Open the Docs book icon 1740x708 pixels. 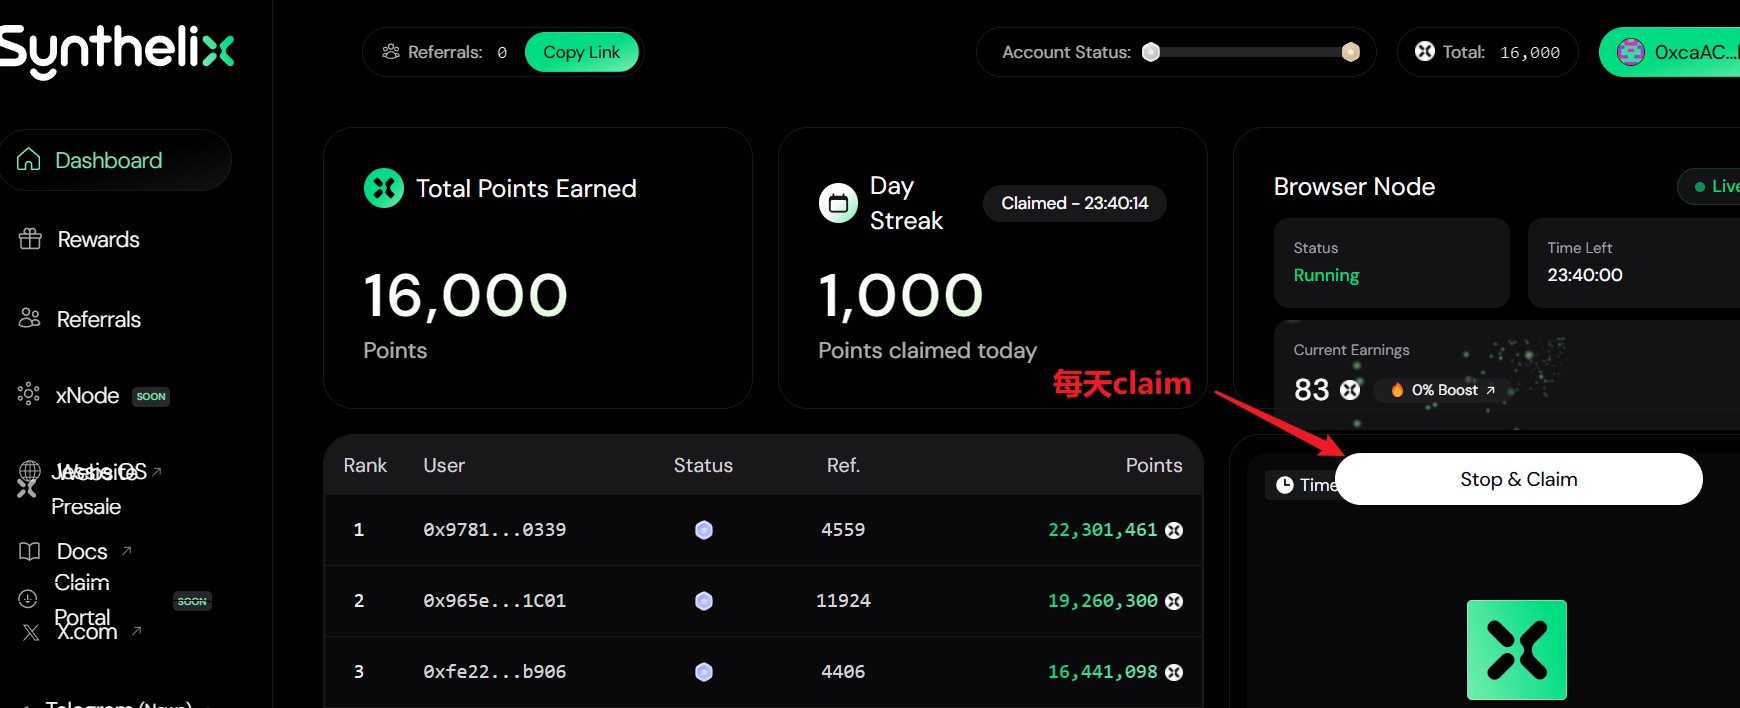(30, 551)
